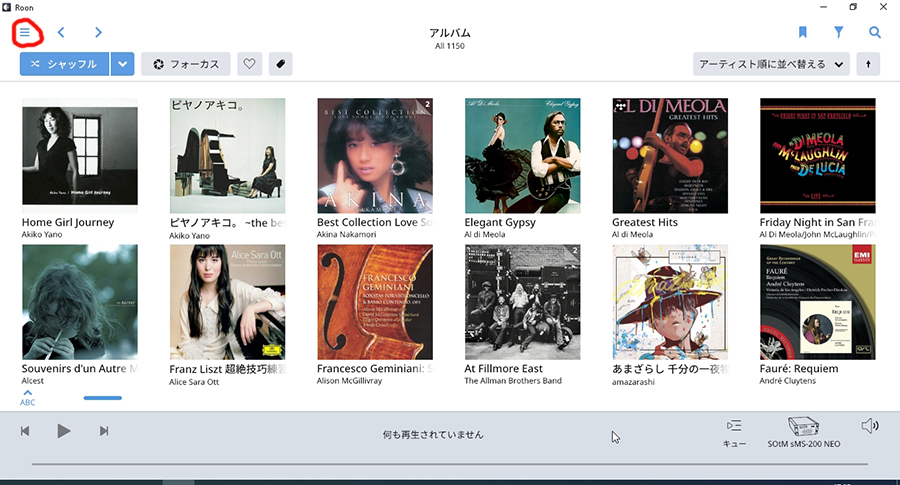900x485 pixels.
Task: Expand the shuffle options dropdown arrow
Action: (x=123, y=64)
